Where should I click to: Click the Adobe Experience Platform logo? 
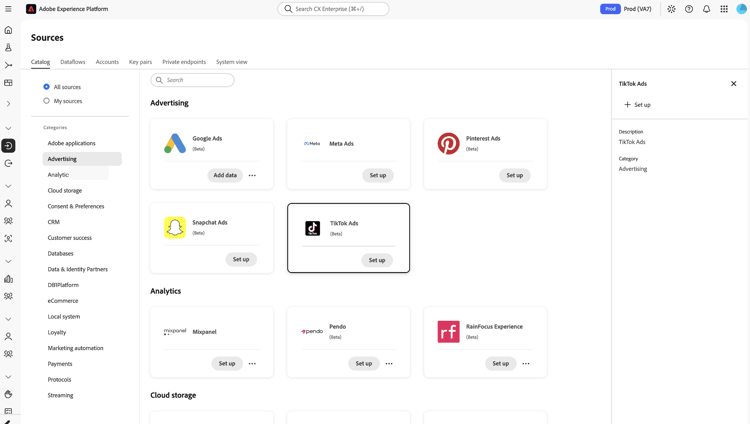click(31, 9)
